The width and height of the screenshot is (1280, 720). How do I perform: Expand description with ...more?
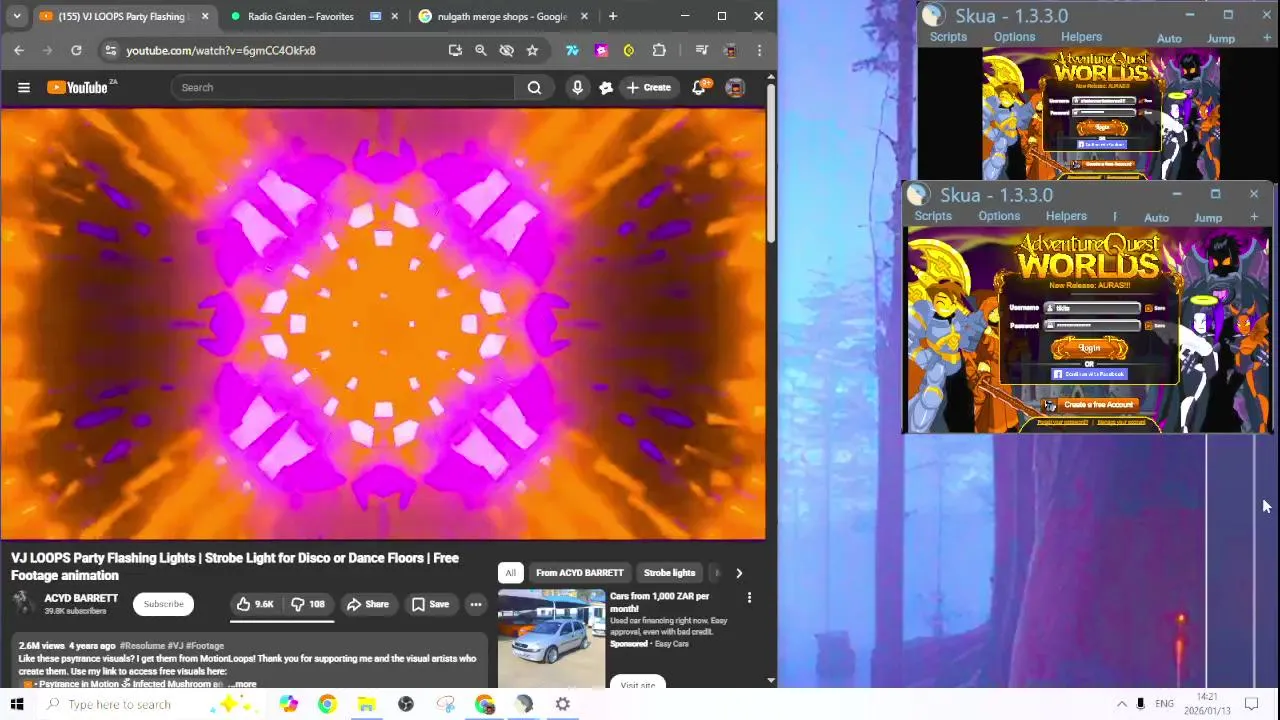(x=241, y=684)
